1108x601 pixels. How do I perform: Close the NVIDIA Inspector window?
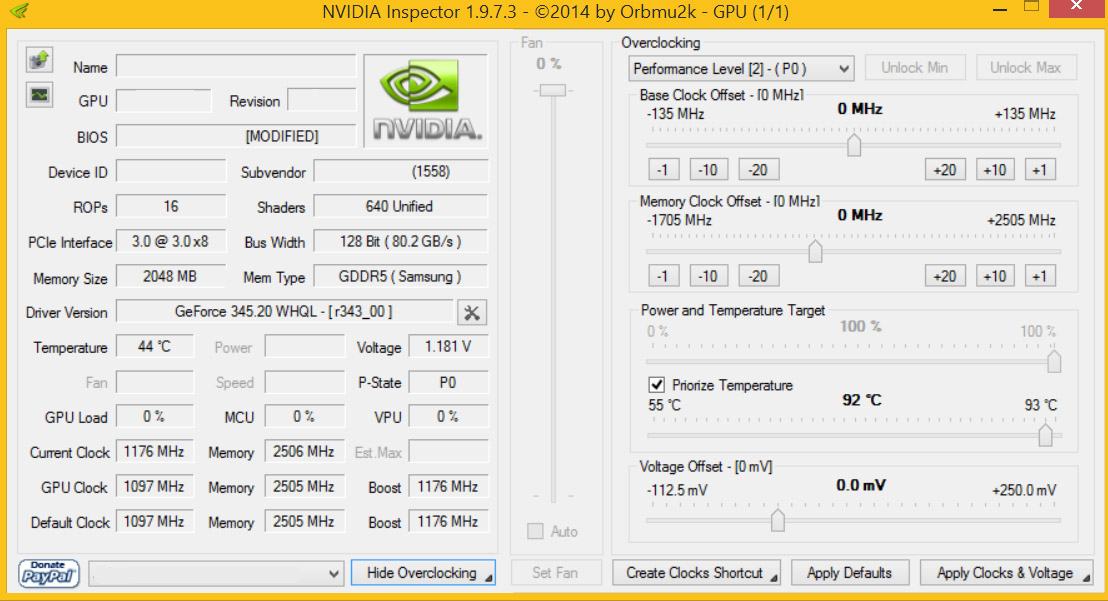(x=1077, y=7)
